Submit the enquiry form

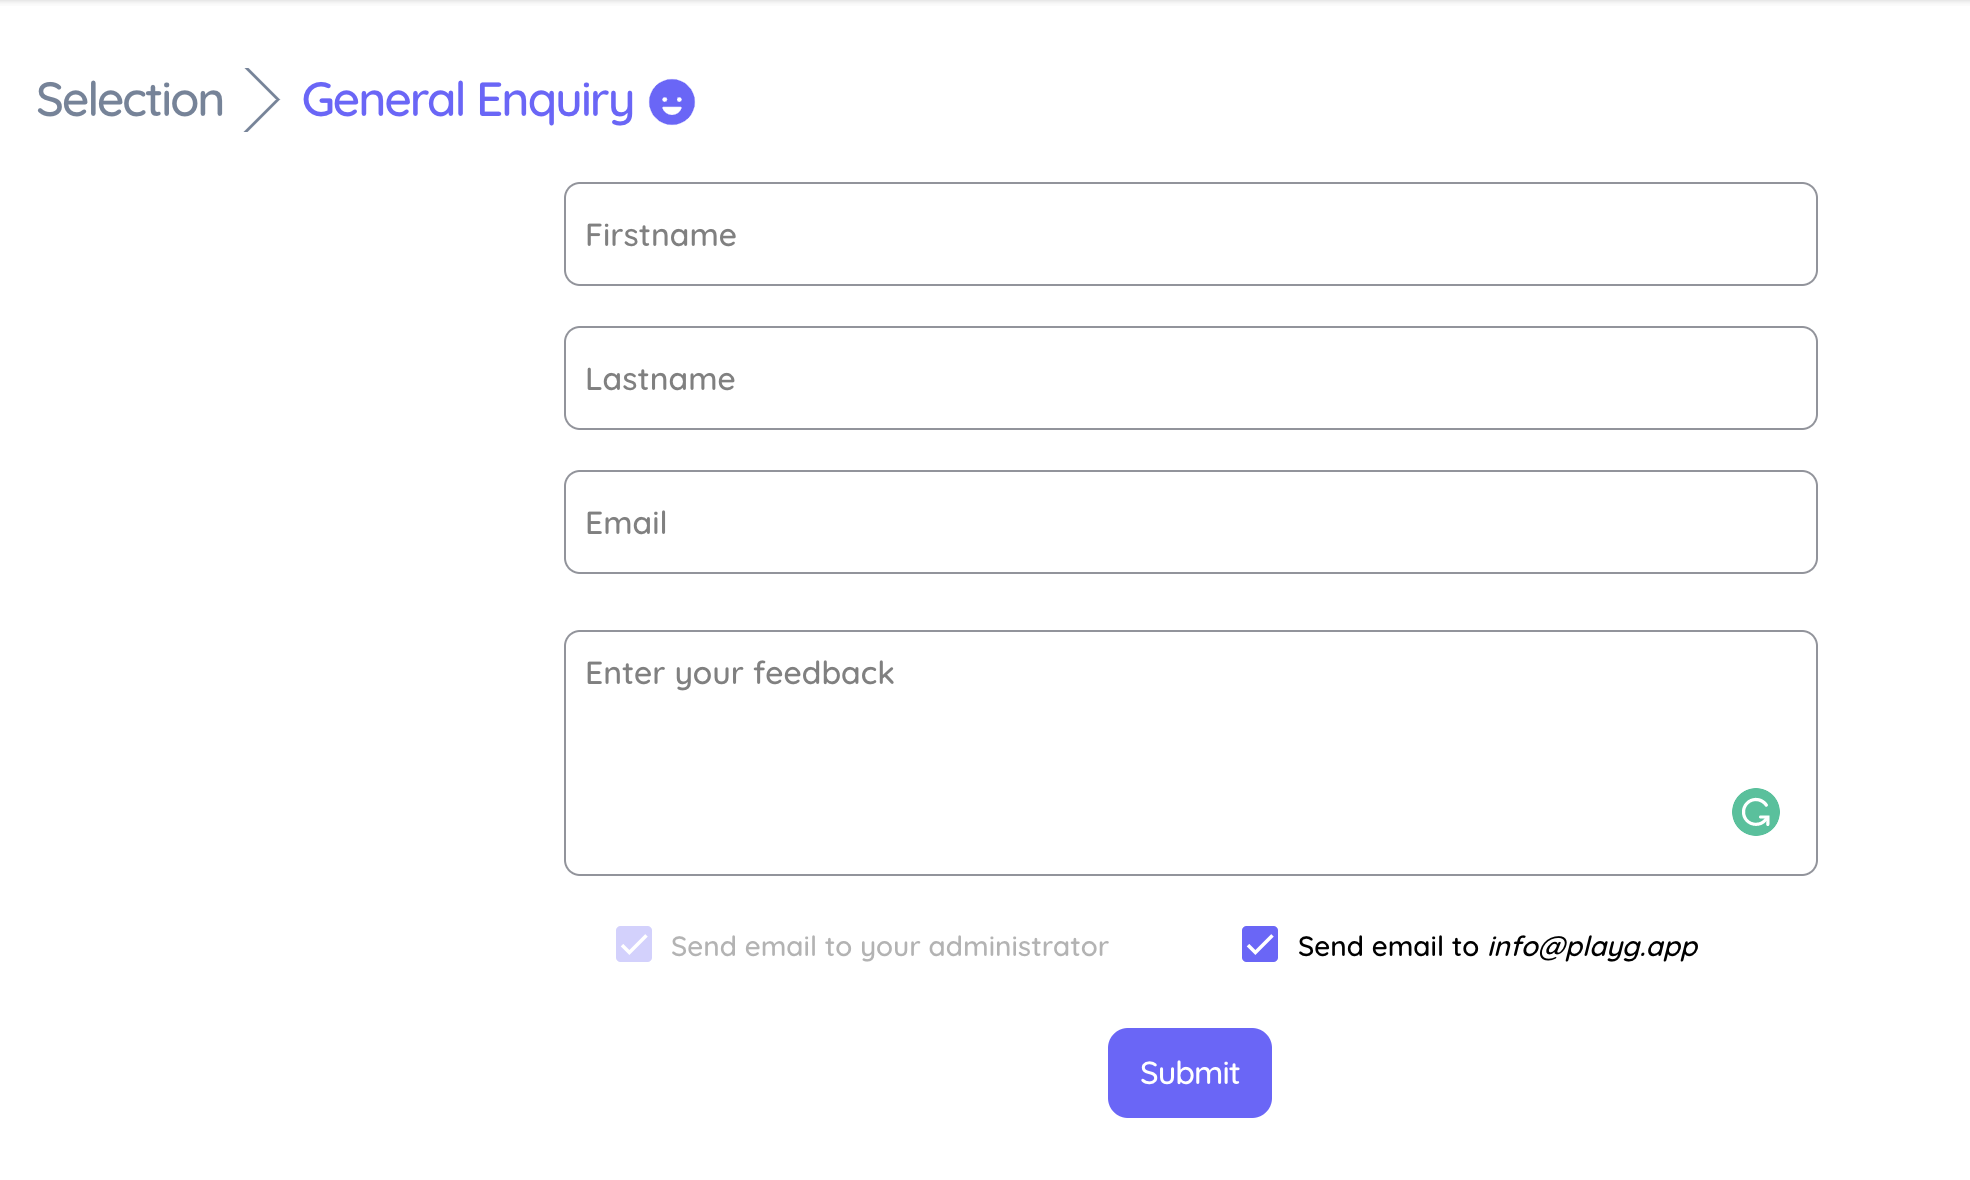pyautogui.click(x=1190, y=1073)
